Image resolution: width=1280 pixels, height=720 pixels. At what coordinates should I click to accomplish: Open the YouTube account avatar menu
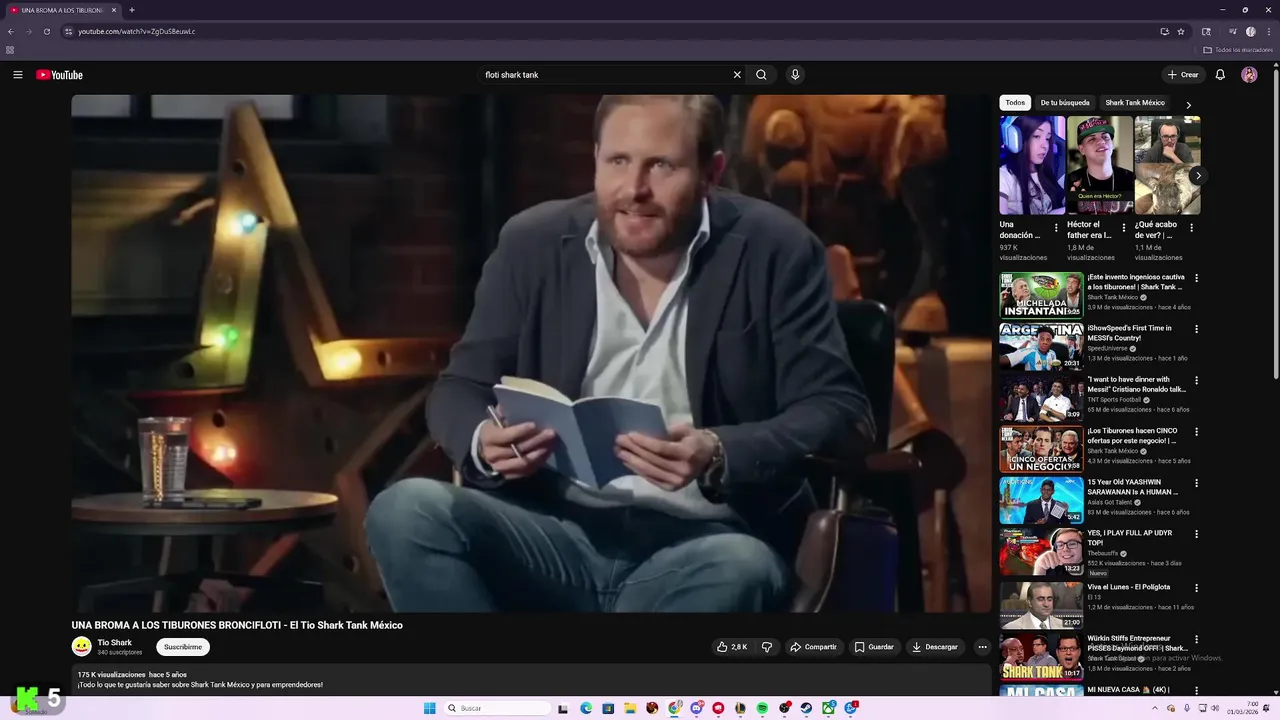pos(1249,75)
